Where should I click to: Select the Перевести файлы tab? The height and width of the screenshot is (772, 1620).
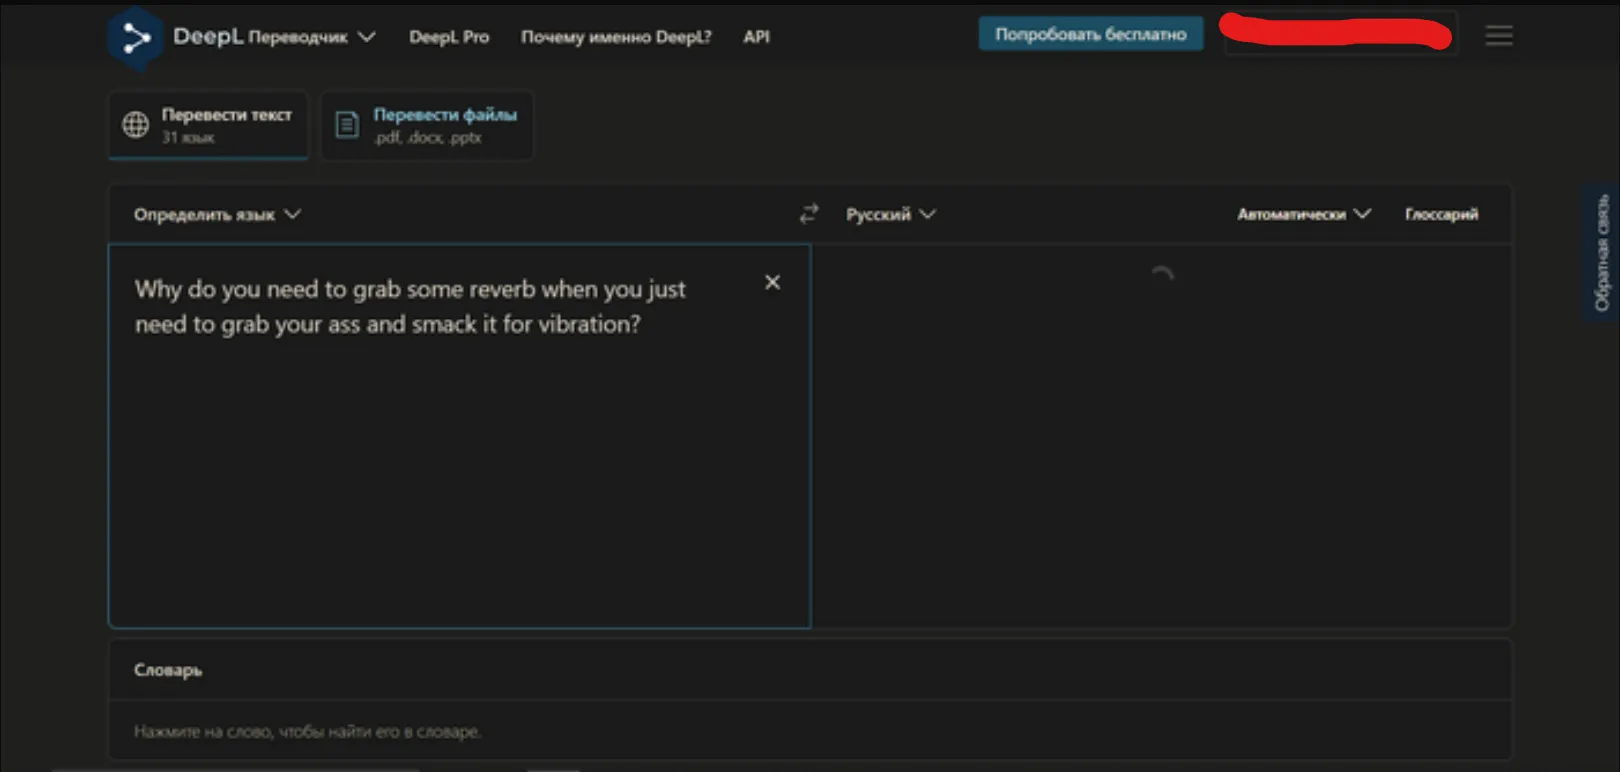click(427, 125)
